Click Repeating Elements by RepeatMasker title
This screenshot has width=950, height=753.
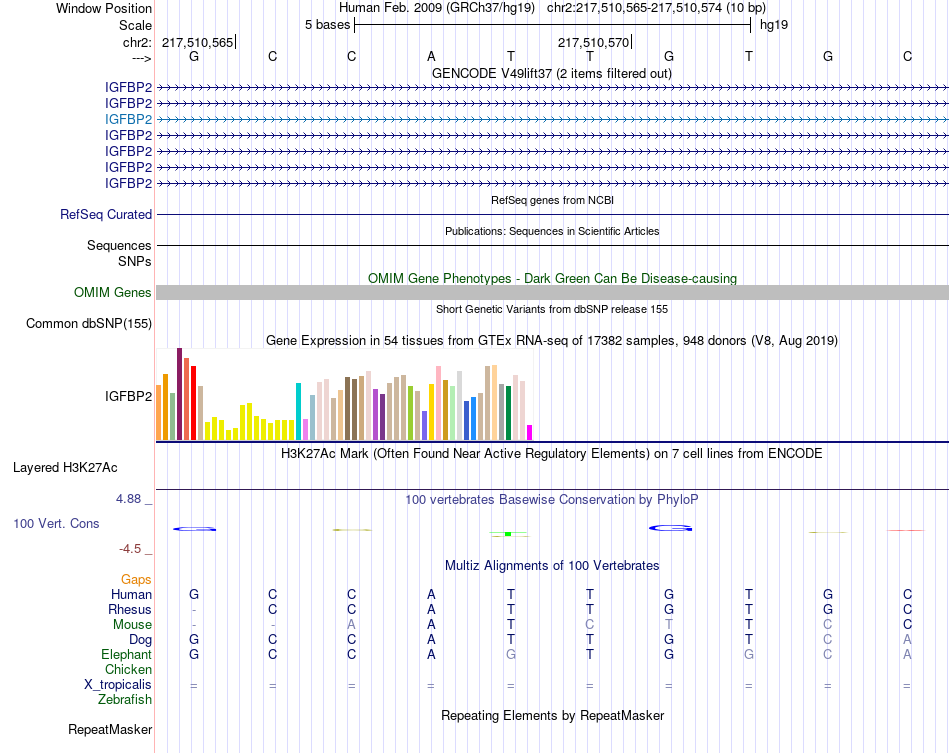pyautogui.click(x=553, y=715)
